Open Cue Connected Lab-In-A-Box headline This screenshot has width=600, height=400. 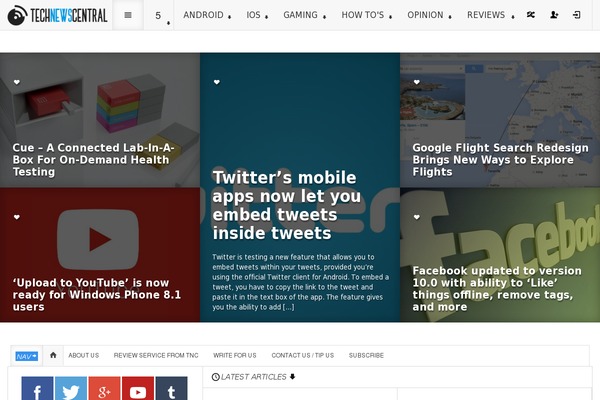point(93,160)
